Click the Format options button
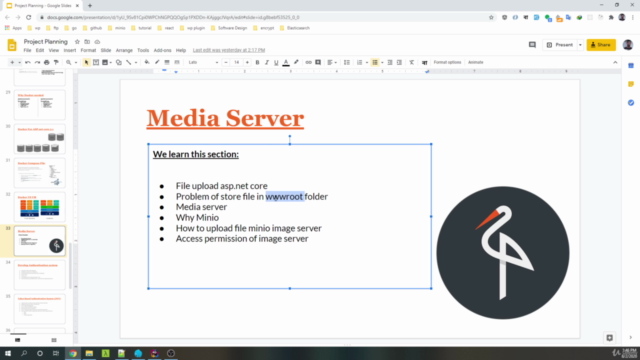This screenshot has width=640, height=360. tap(447, 62)
